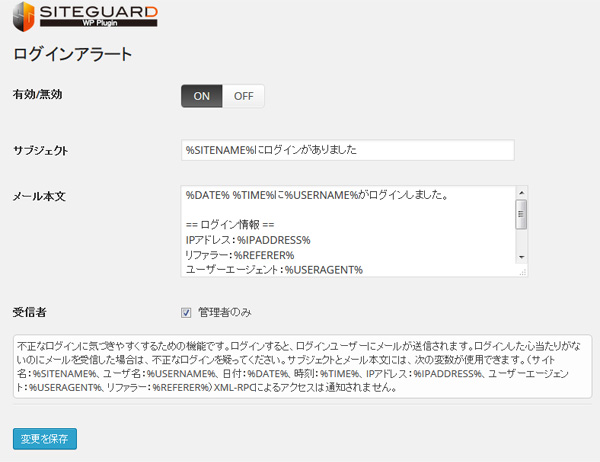The width and height of the screenshot is (600, 462).
Task: Click the ログインアラート heading text
Action: (x=73, y=54)
